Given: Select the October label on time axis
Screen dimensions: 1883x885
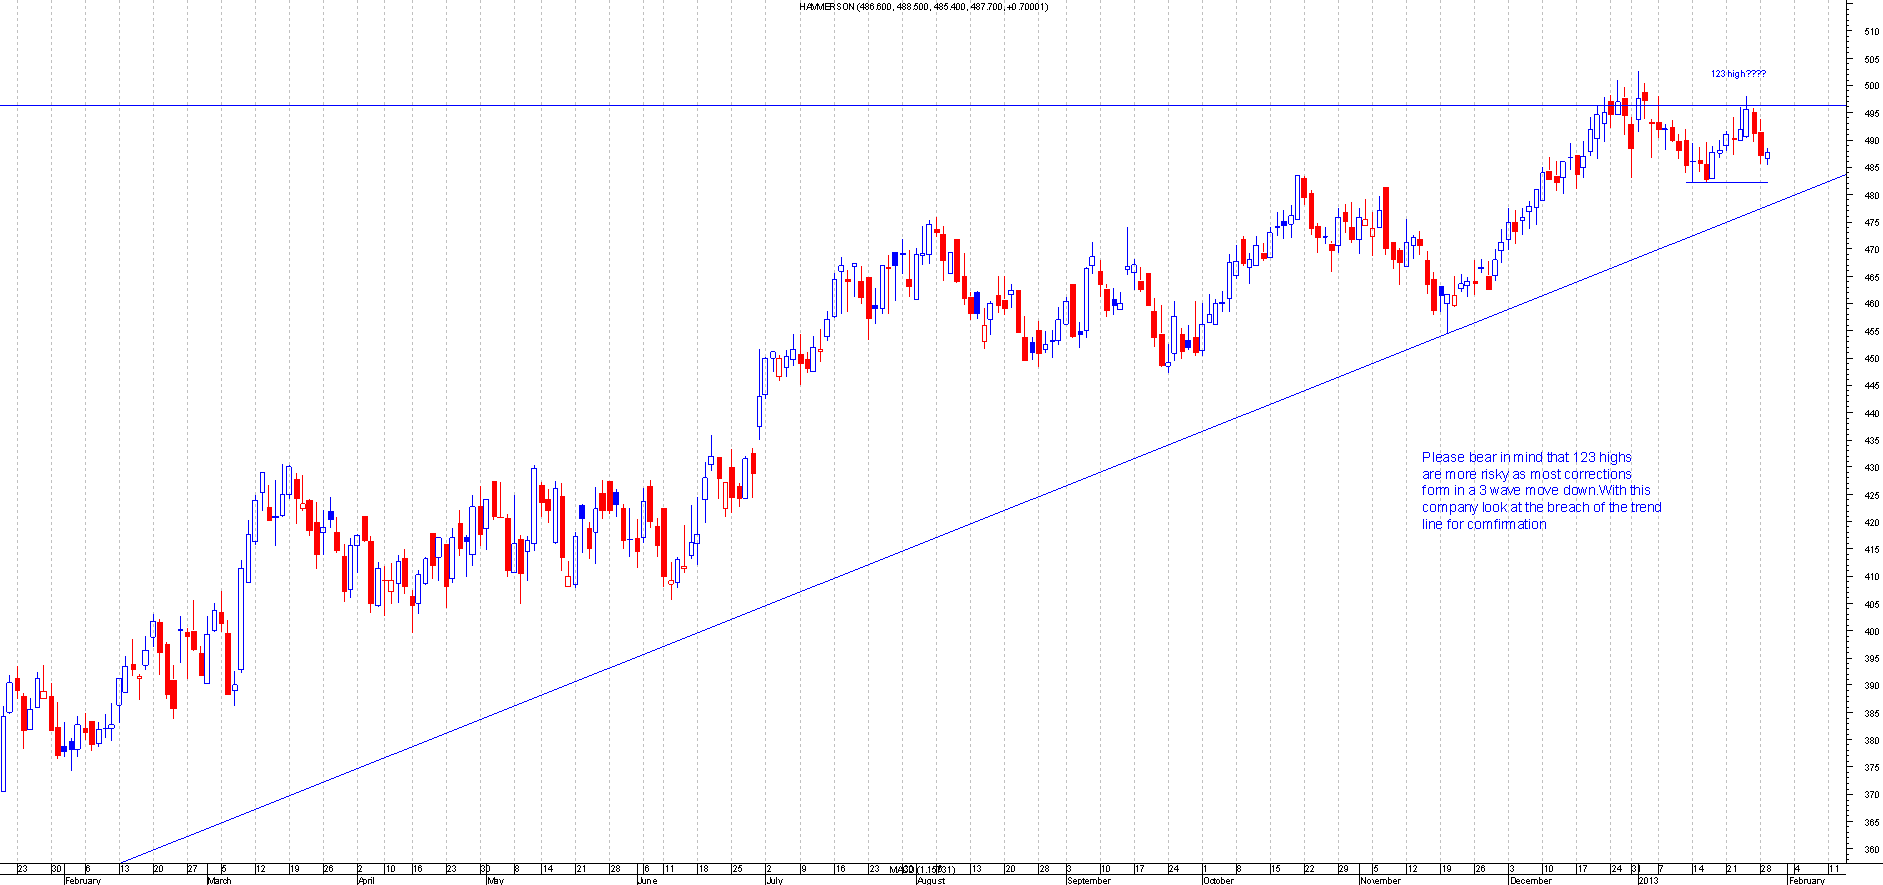Looking at the screenshot, I should (x=1218, y=881).
